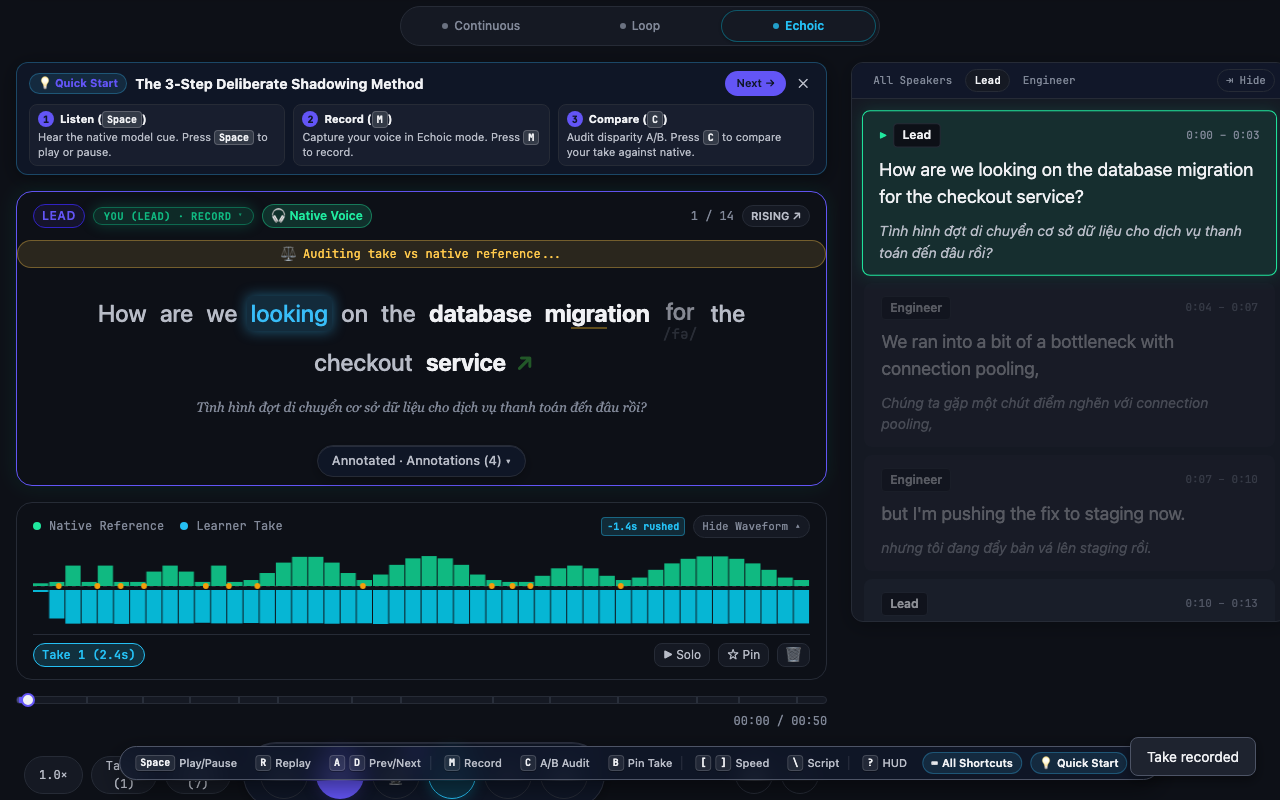Show the All Speakers tab
1280x800 pixels.
click(x=912, y=80)
